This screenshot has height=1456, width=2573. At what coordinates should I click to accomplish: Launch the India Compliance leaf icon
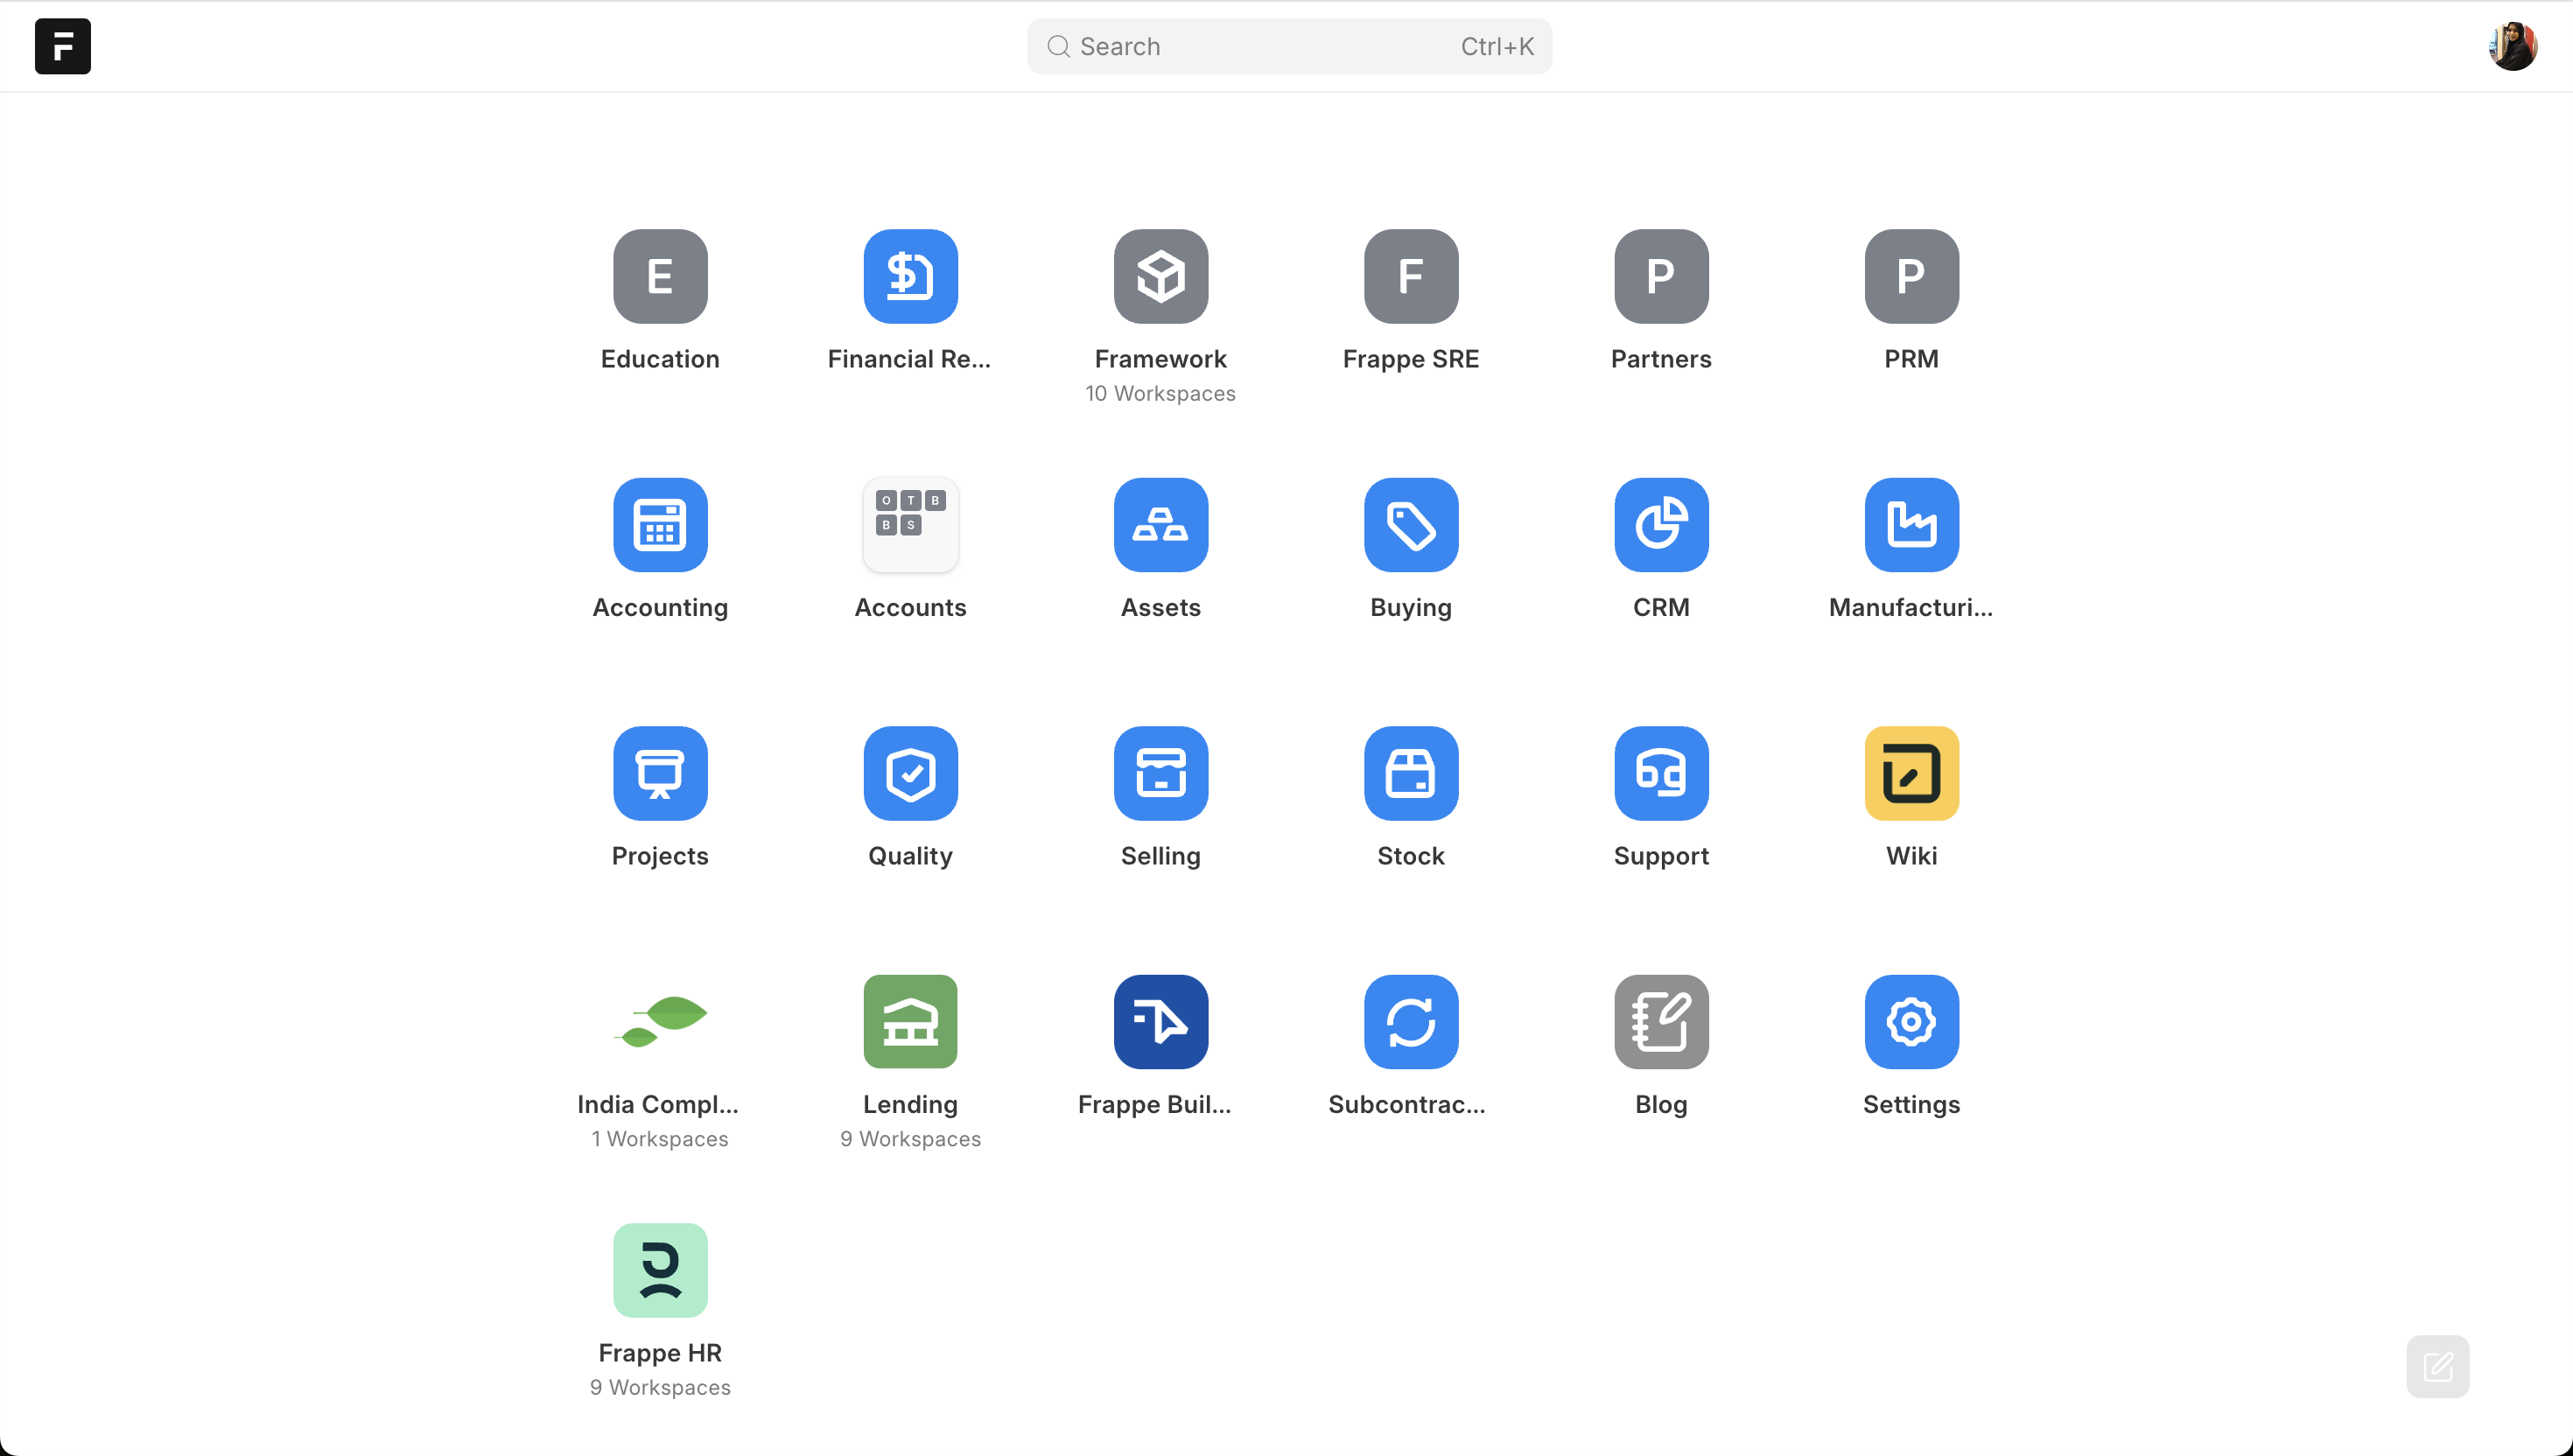point(660,1022)
